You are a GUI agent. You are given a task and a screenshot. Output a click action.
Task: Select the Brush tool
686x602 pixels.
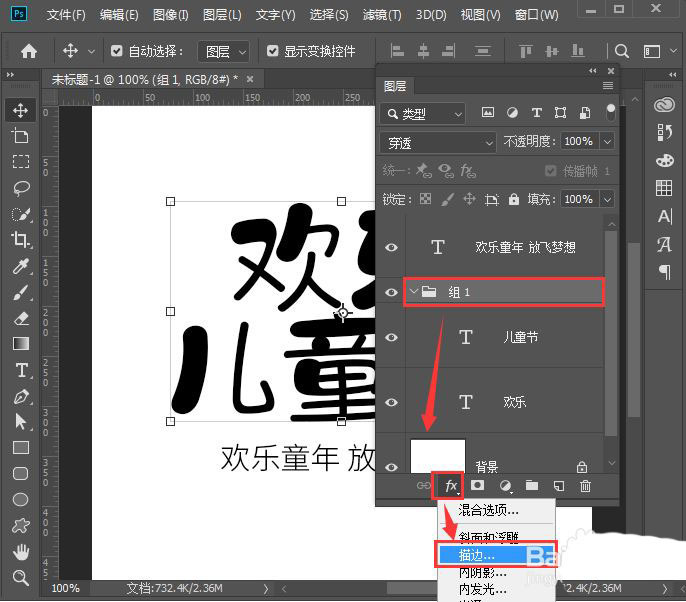point(20,292)
